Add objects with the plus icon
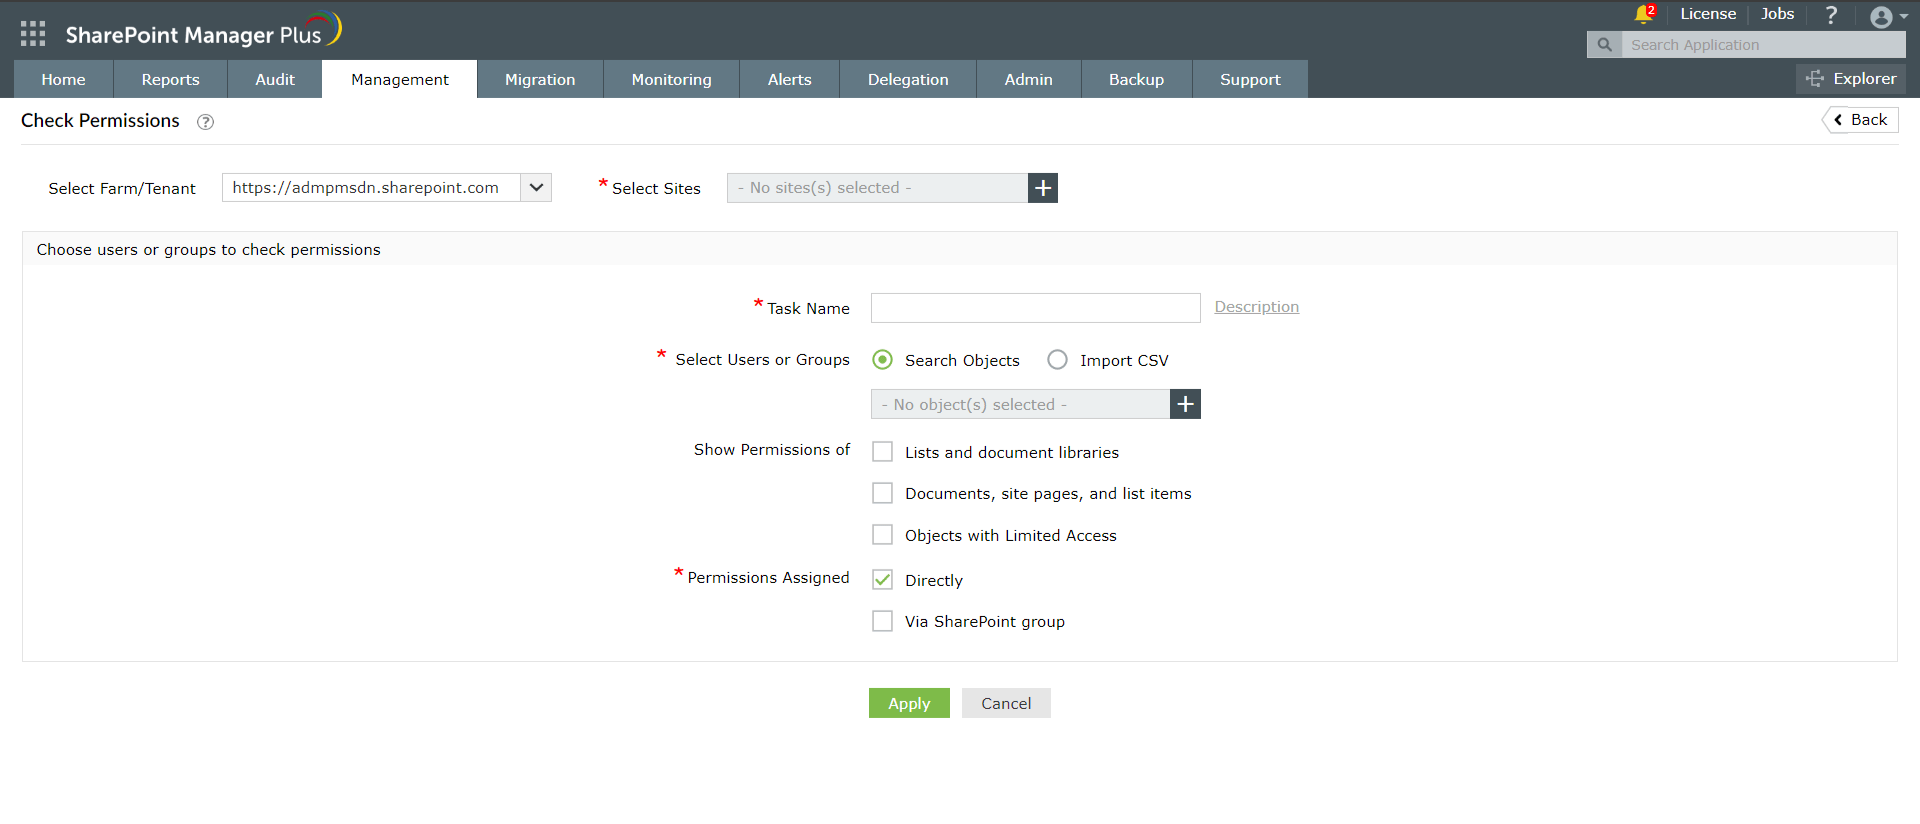The width and height of the screenshot is (1920, 824). (1185, 404)
